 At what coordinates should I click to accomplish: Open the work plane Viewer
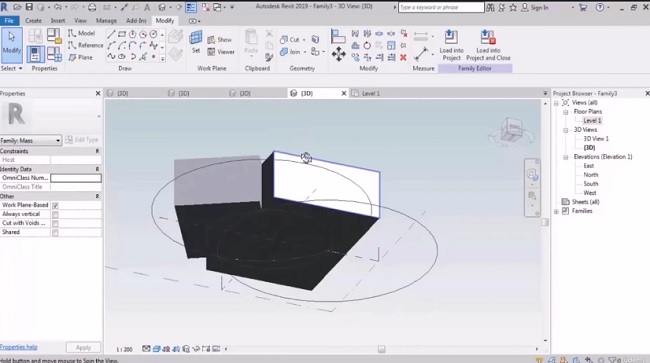coord(221,52)
